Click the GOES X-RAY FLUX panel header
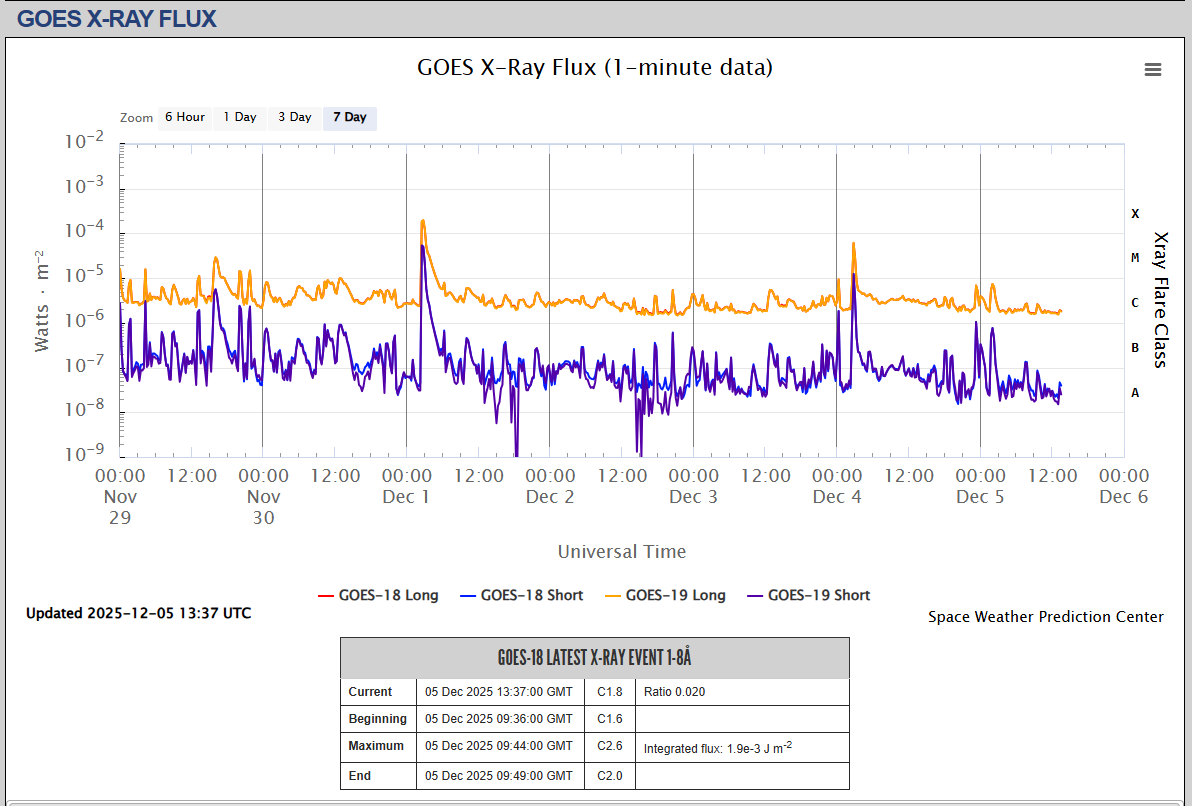Image resolution: width=1192 pixels, height=806 pixels. [117, 18]
